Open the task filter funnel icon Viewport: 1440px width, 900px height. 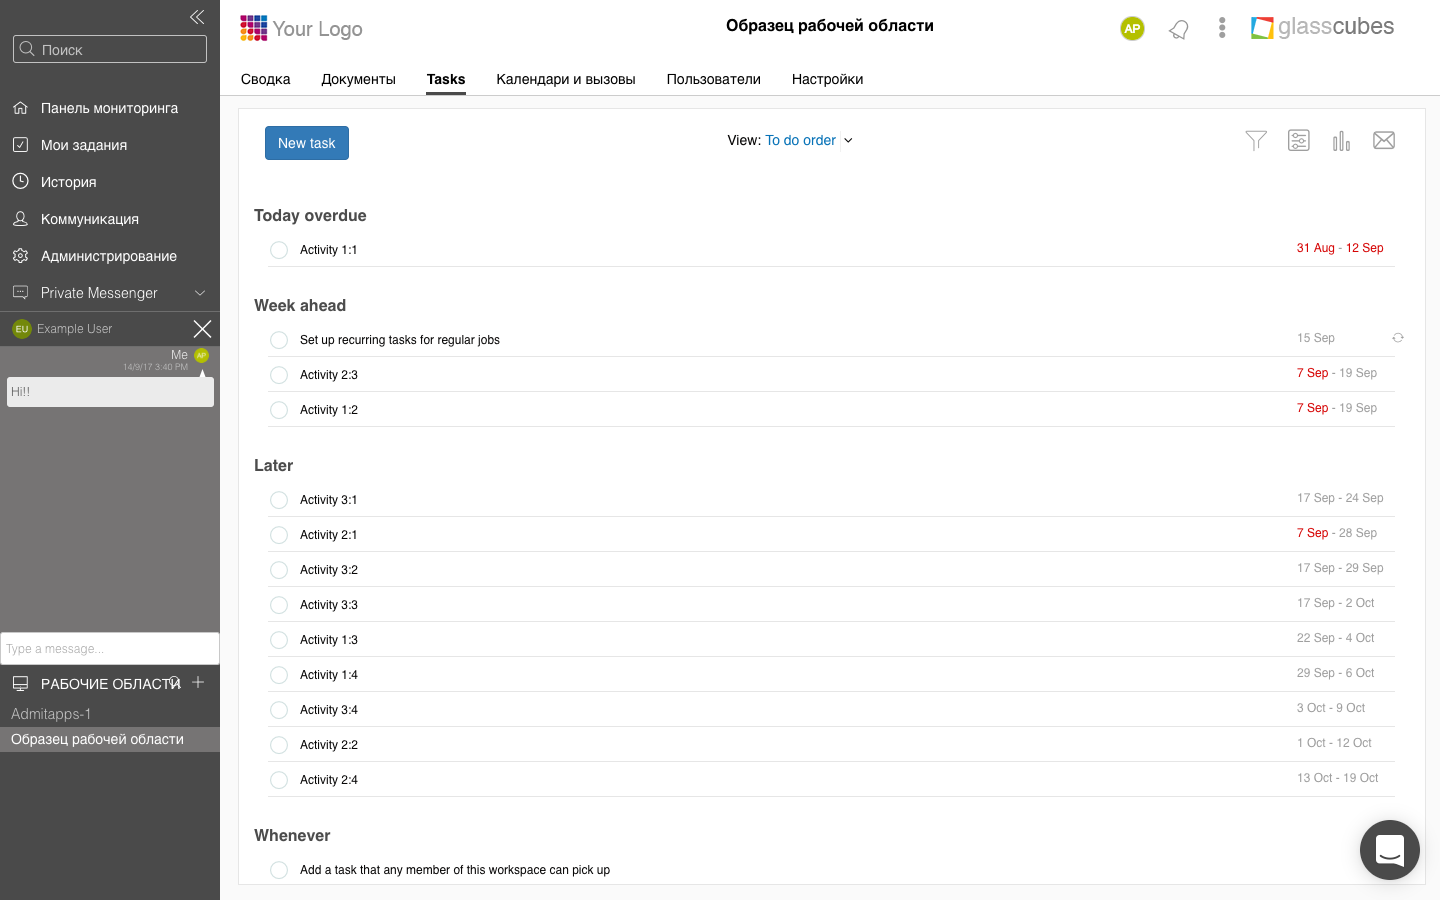pyautogui.click(x=1256, y=141)
